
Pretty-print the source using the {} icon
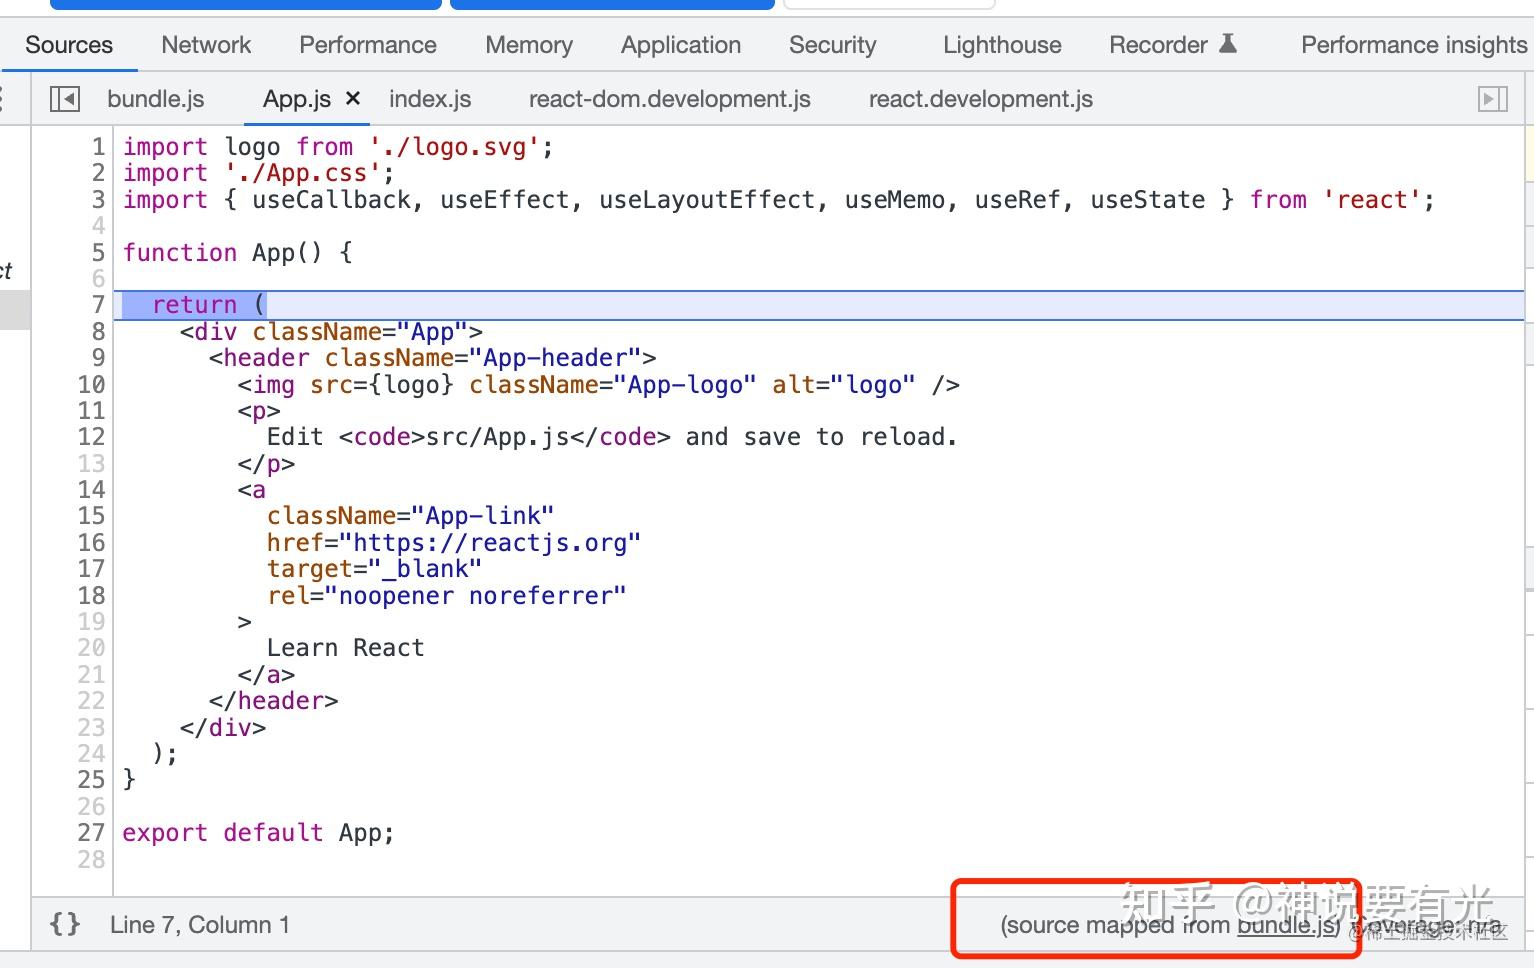[x=64, y=924]
